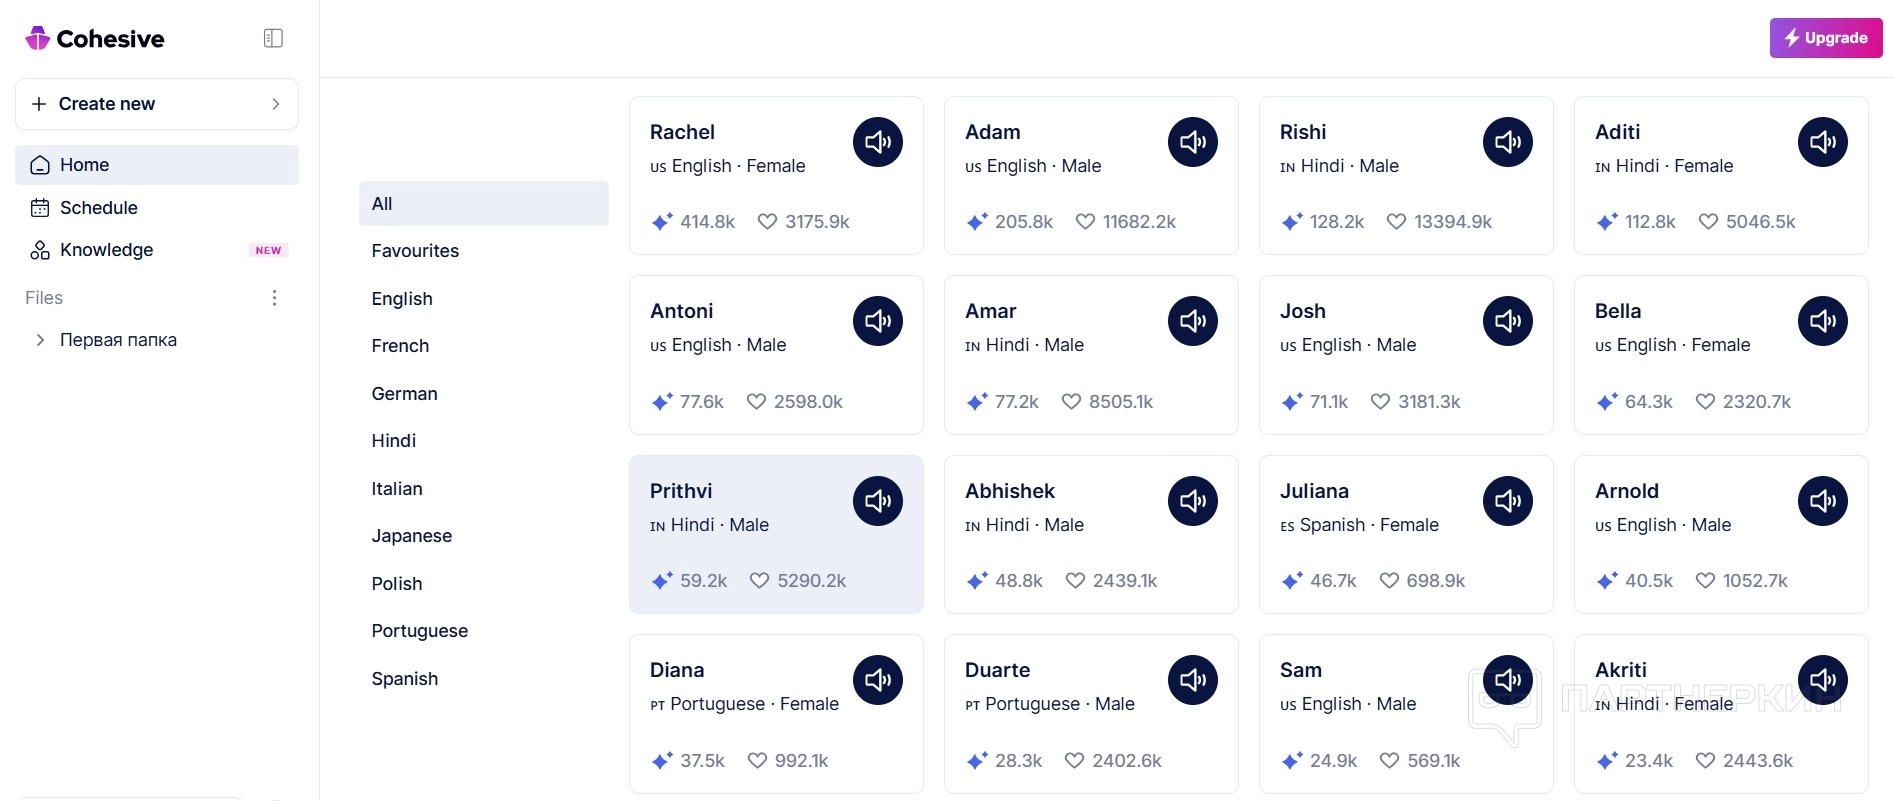The image size is (1894, 801).
Task: Select the Favourites filter
Action: (x=415, y=251)
